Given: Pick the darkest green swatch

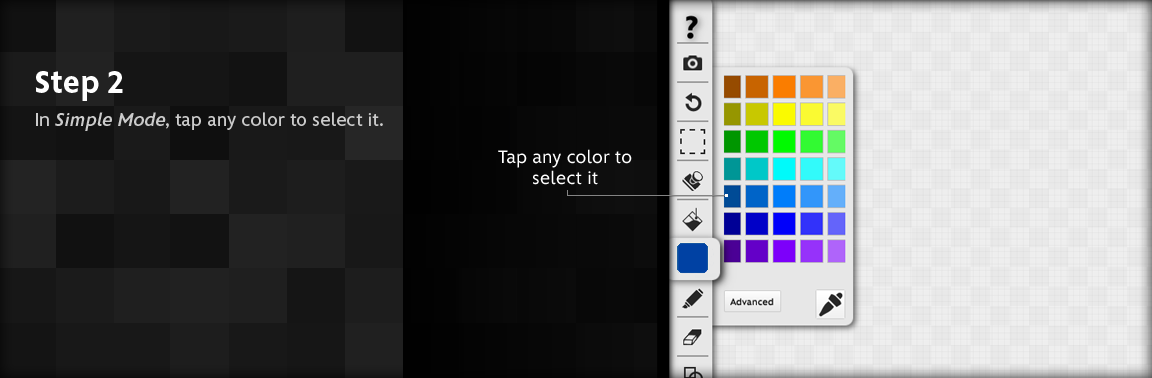Looking at the screenshot, I should (x=732, y=141).
